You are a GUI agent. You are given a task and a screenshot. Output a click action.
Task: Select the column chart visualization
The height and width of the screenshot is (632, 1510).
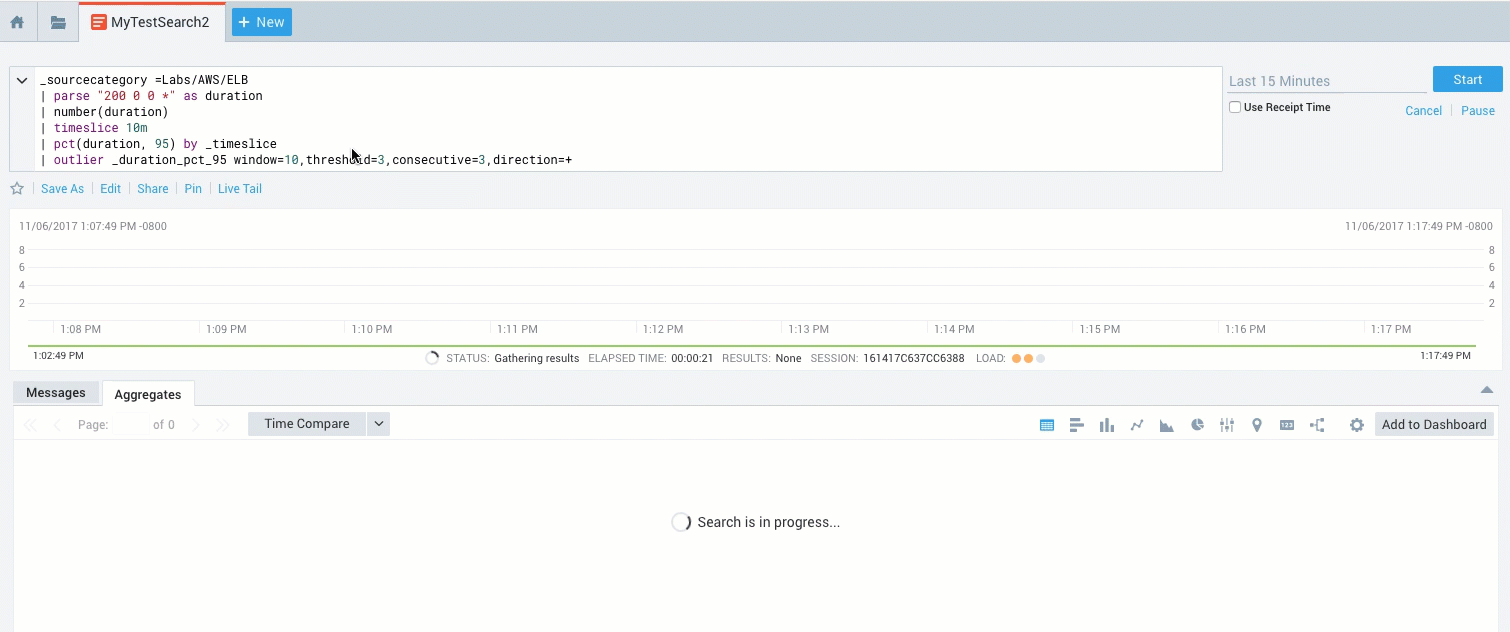[1106, 424]
